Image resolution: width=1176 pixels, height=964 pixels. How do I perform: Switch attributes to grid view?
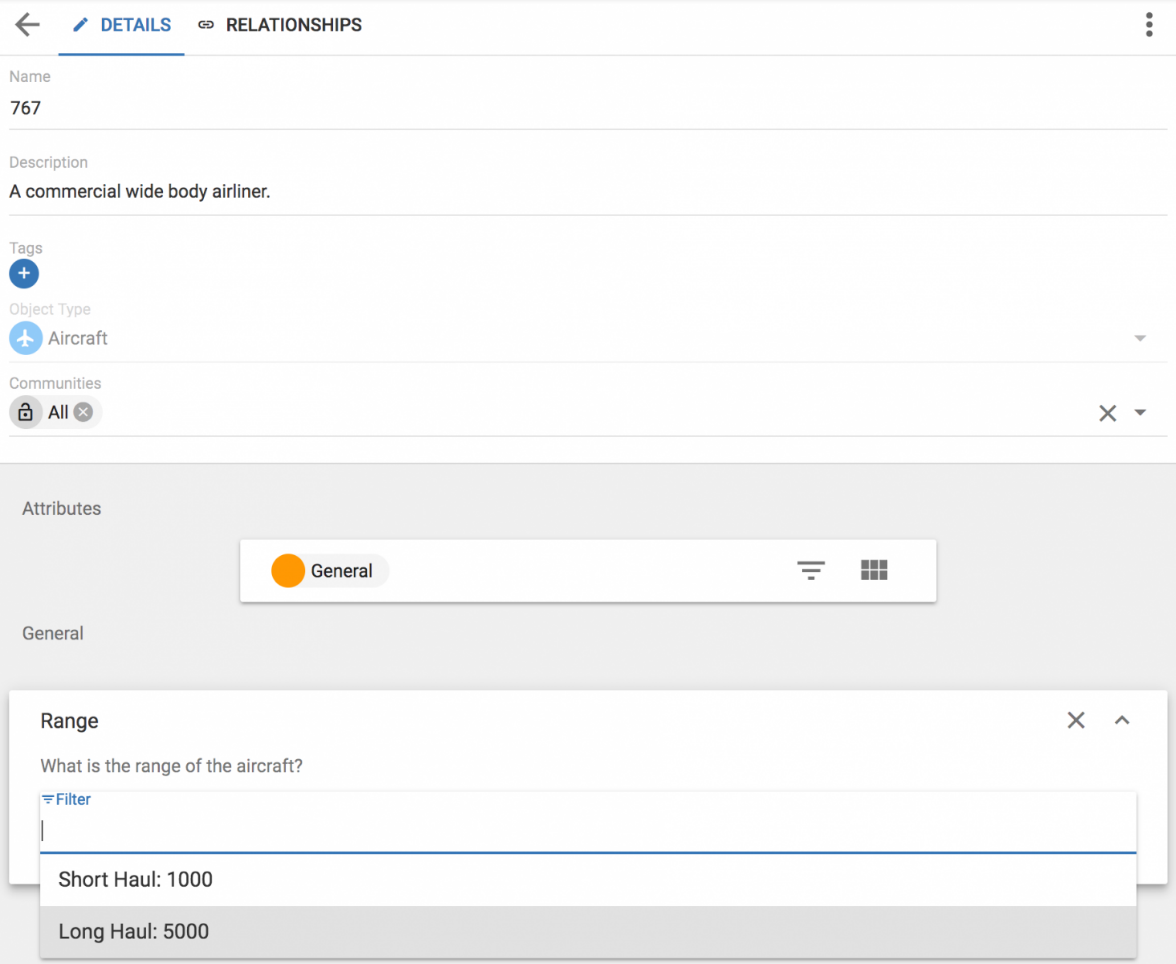pos(874,571)
